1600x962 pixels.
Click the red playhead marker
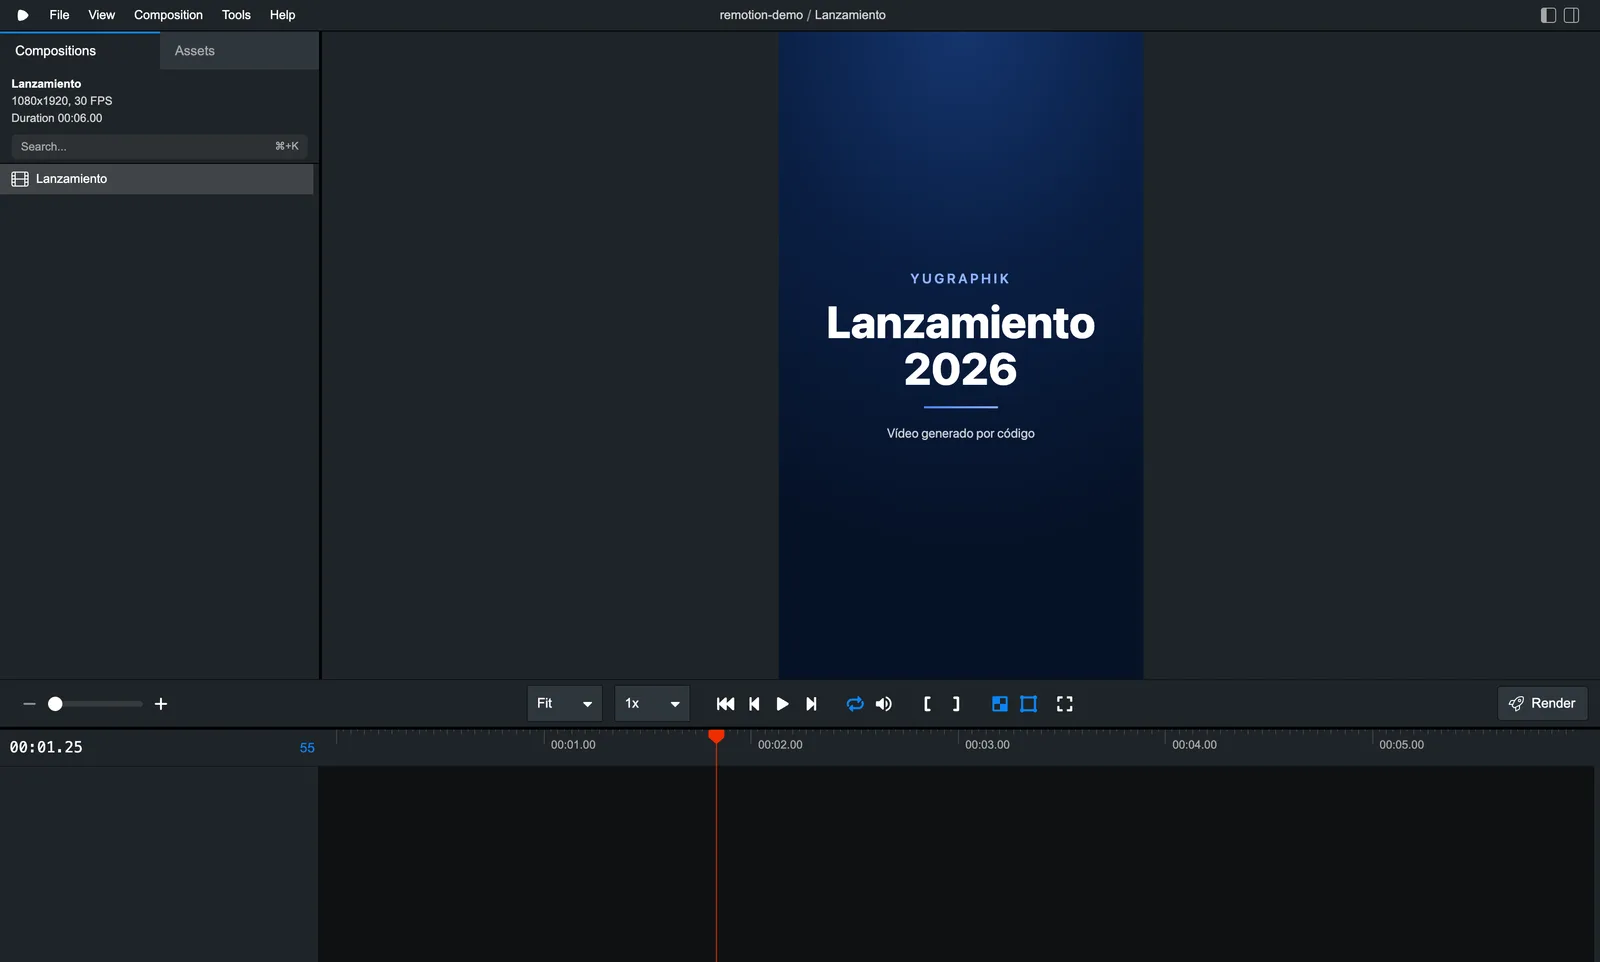[716, 736]
